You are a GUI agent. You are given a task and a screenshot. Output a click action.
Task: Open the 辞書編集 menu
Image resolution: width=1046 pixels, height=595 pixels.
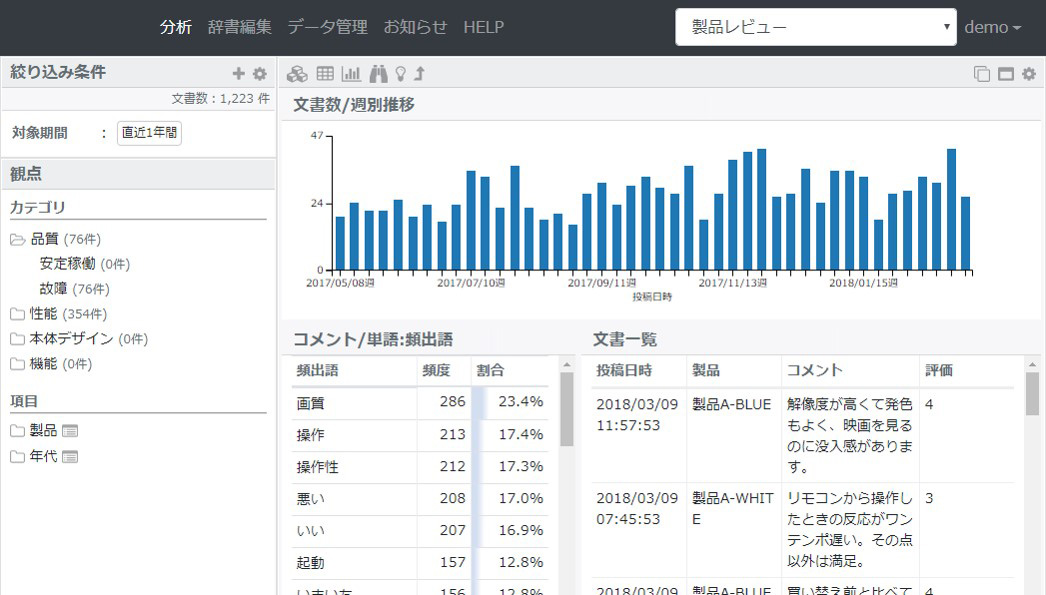239,27
